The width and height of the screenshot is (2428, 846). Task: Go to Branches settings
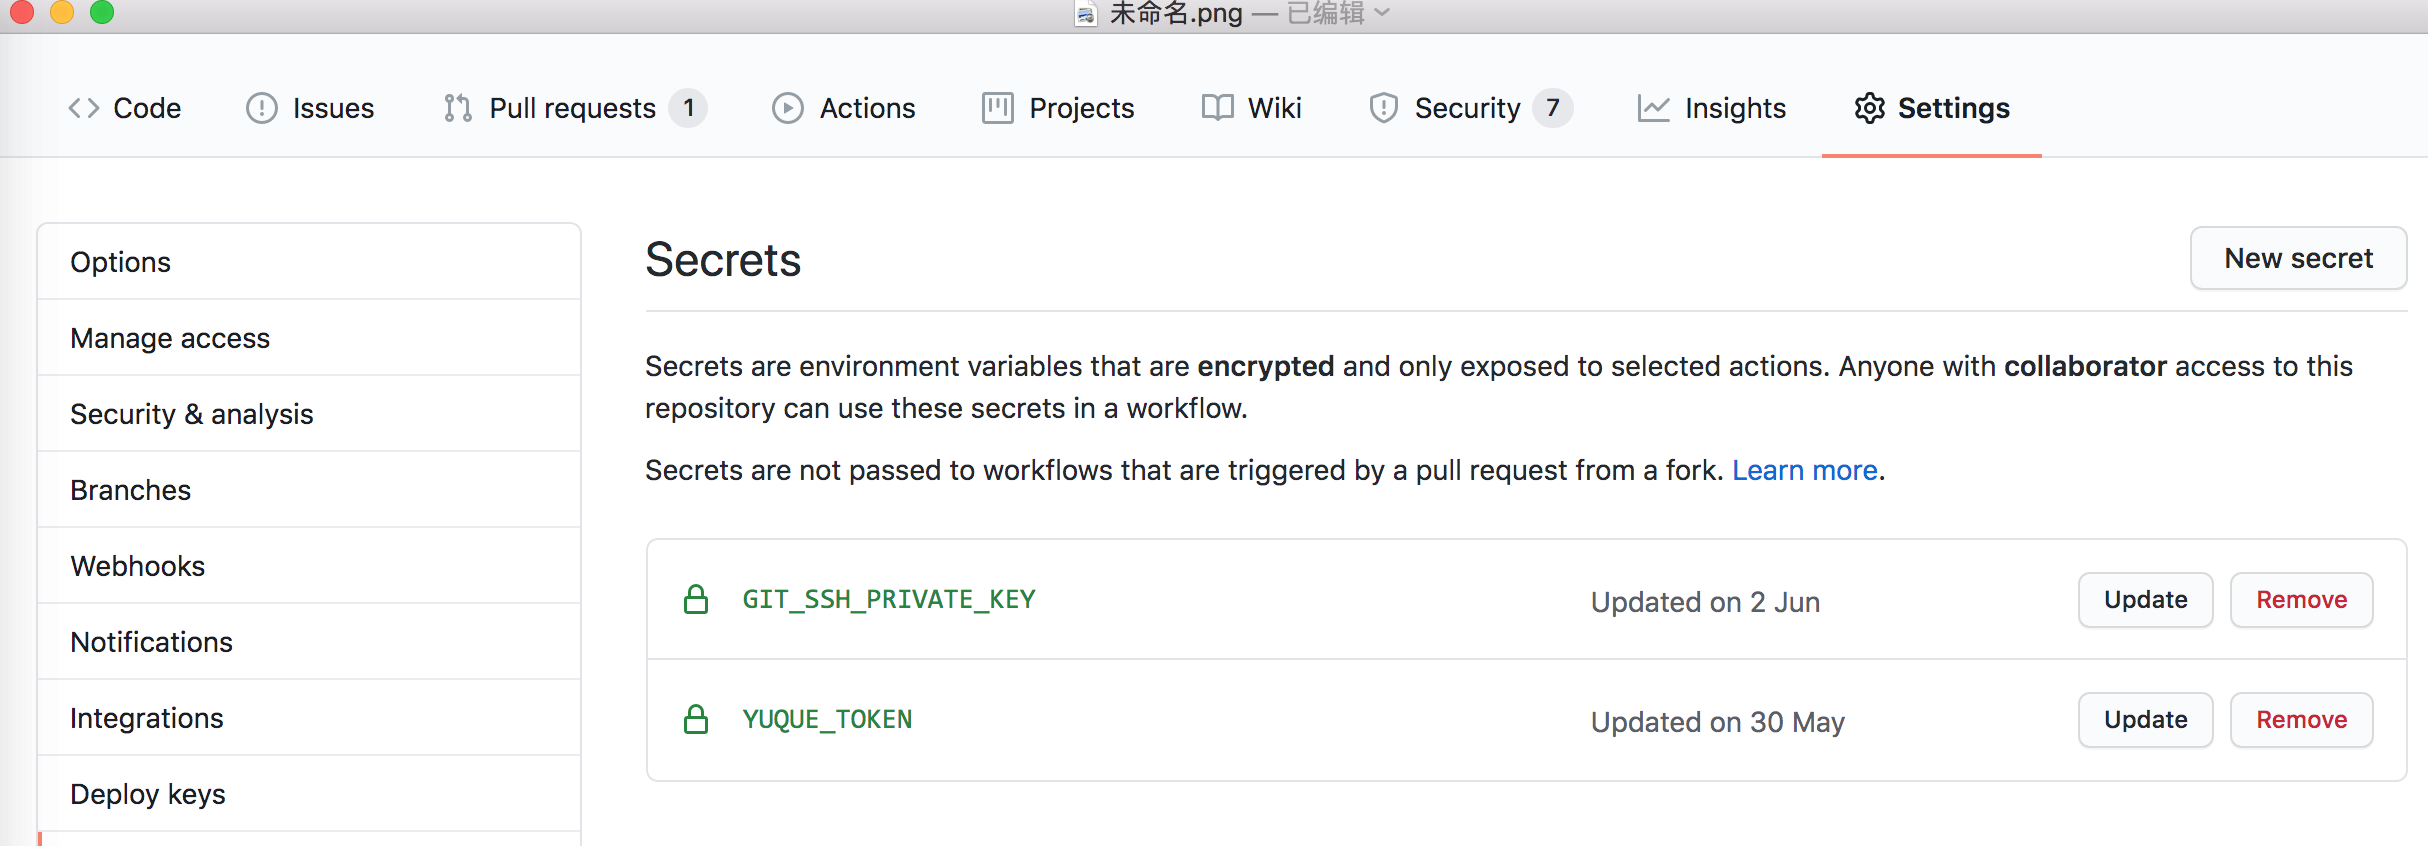(309, 490)
